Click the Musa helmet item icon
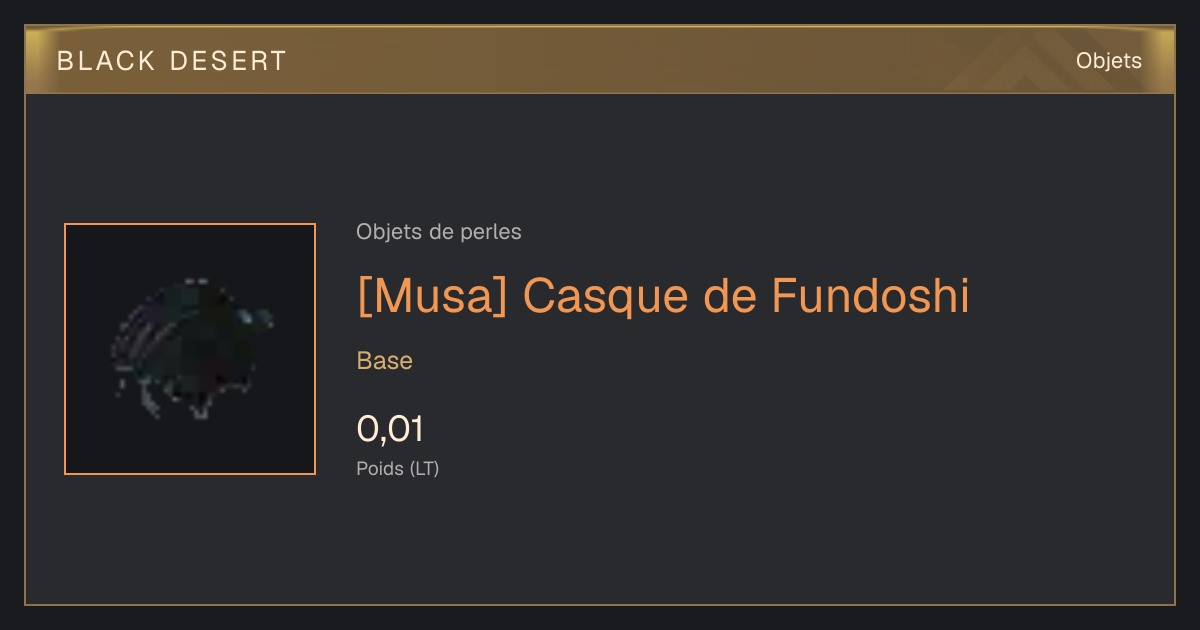Screen dimensions: 1200x630 [190, 348]
